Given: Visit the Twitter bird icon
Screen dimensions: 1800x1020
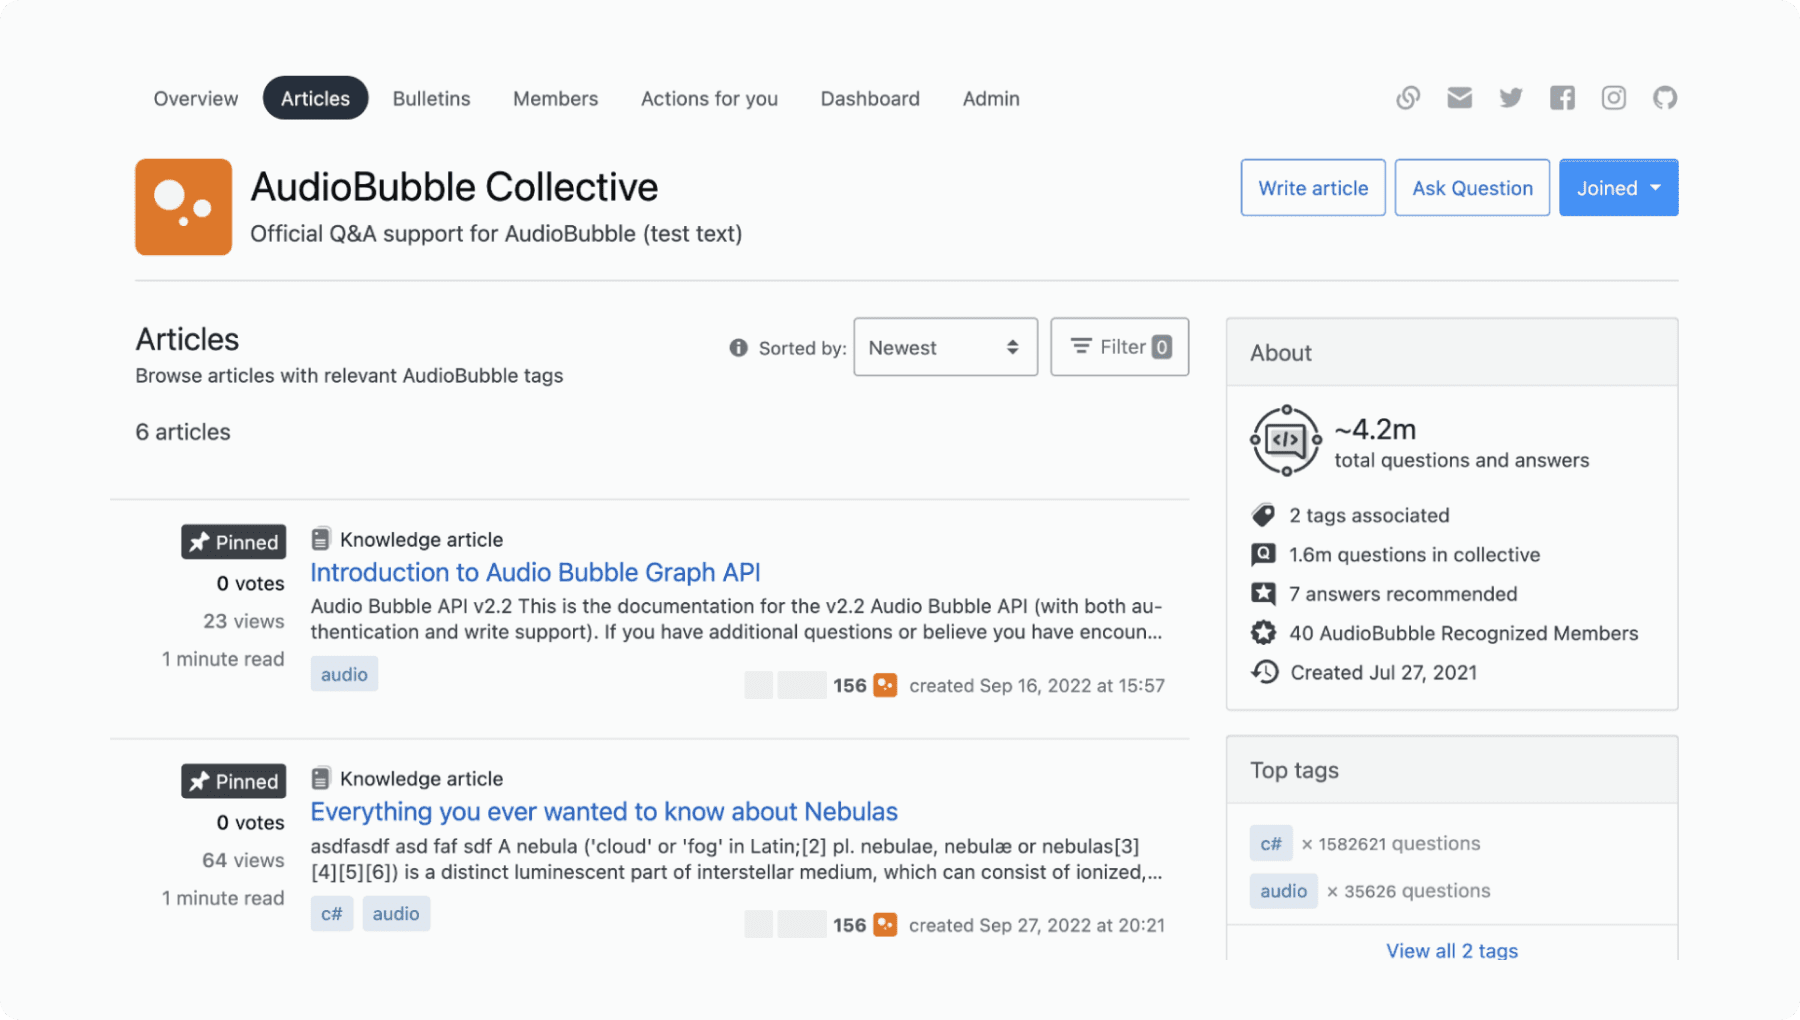Looking at the screenshot, I should tap(1511, 98).
